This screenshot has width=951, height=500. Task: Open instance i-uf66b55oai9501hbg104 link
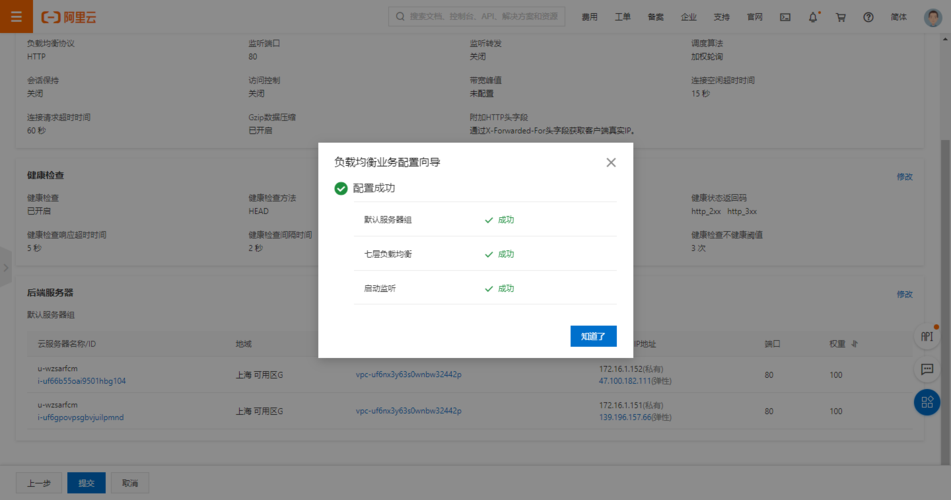point(81,381)
